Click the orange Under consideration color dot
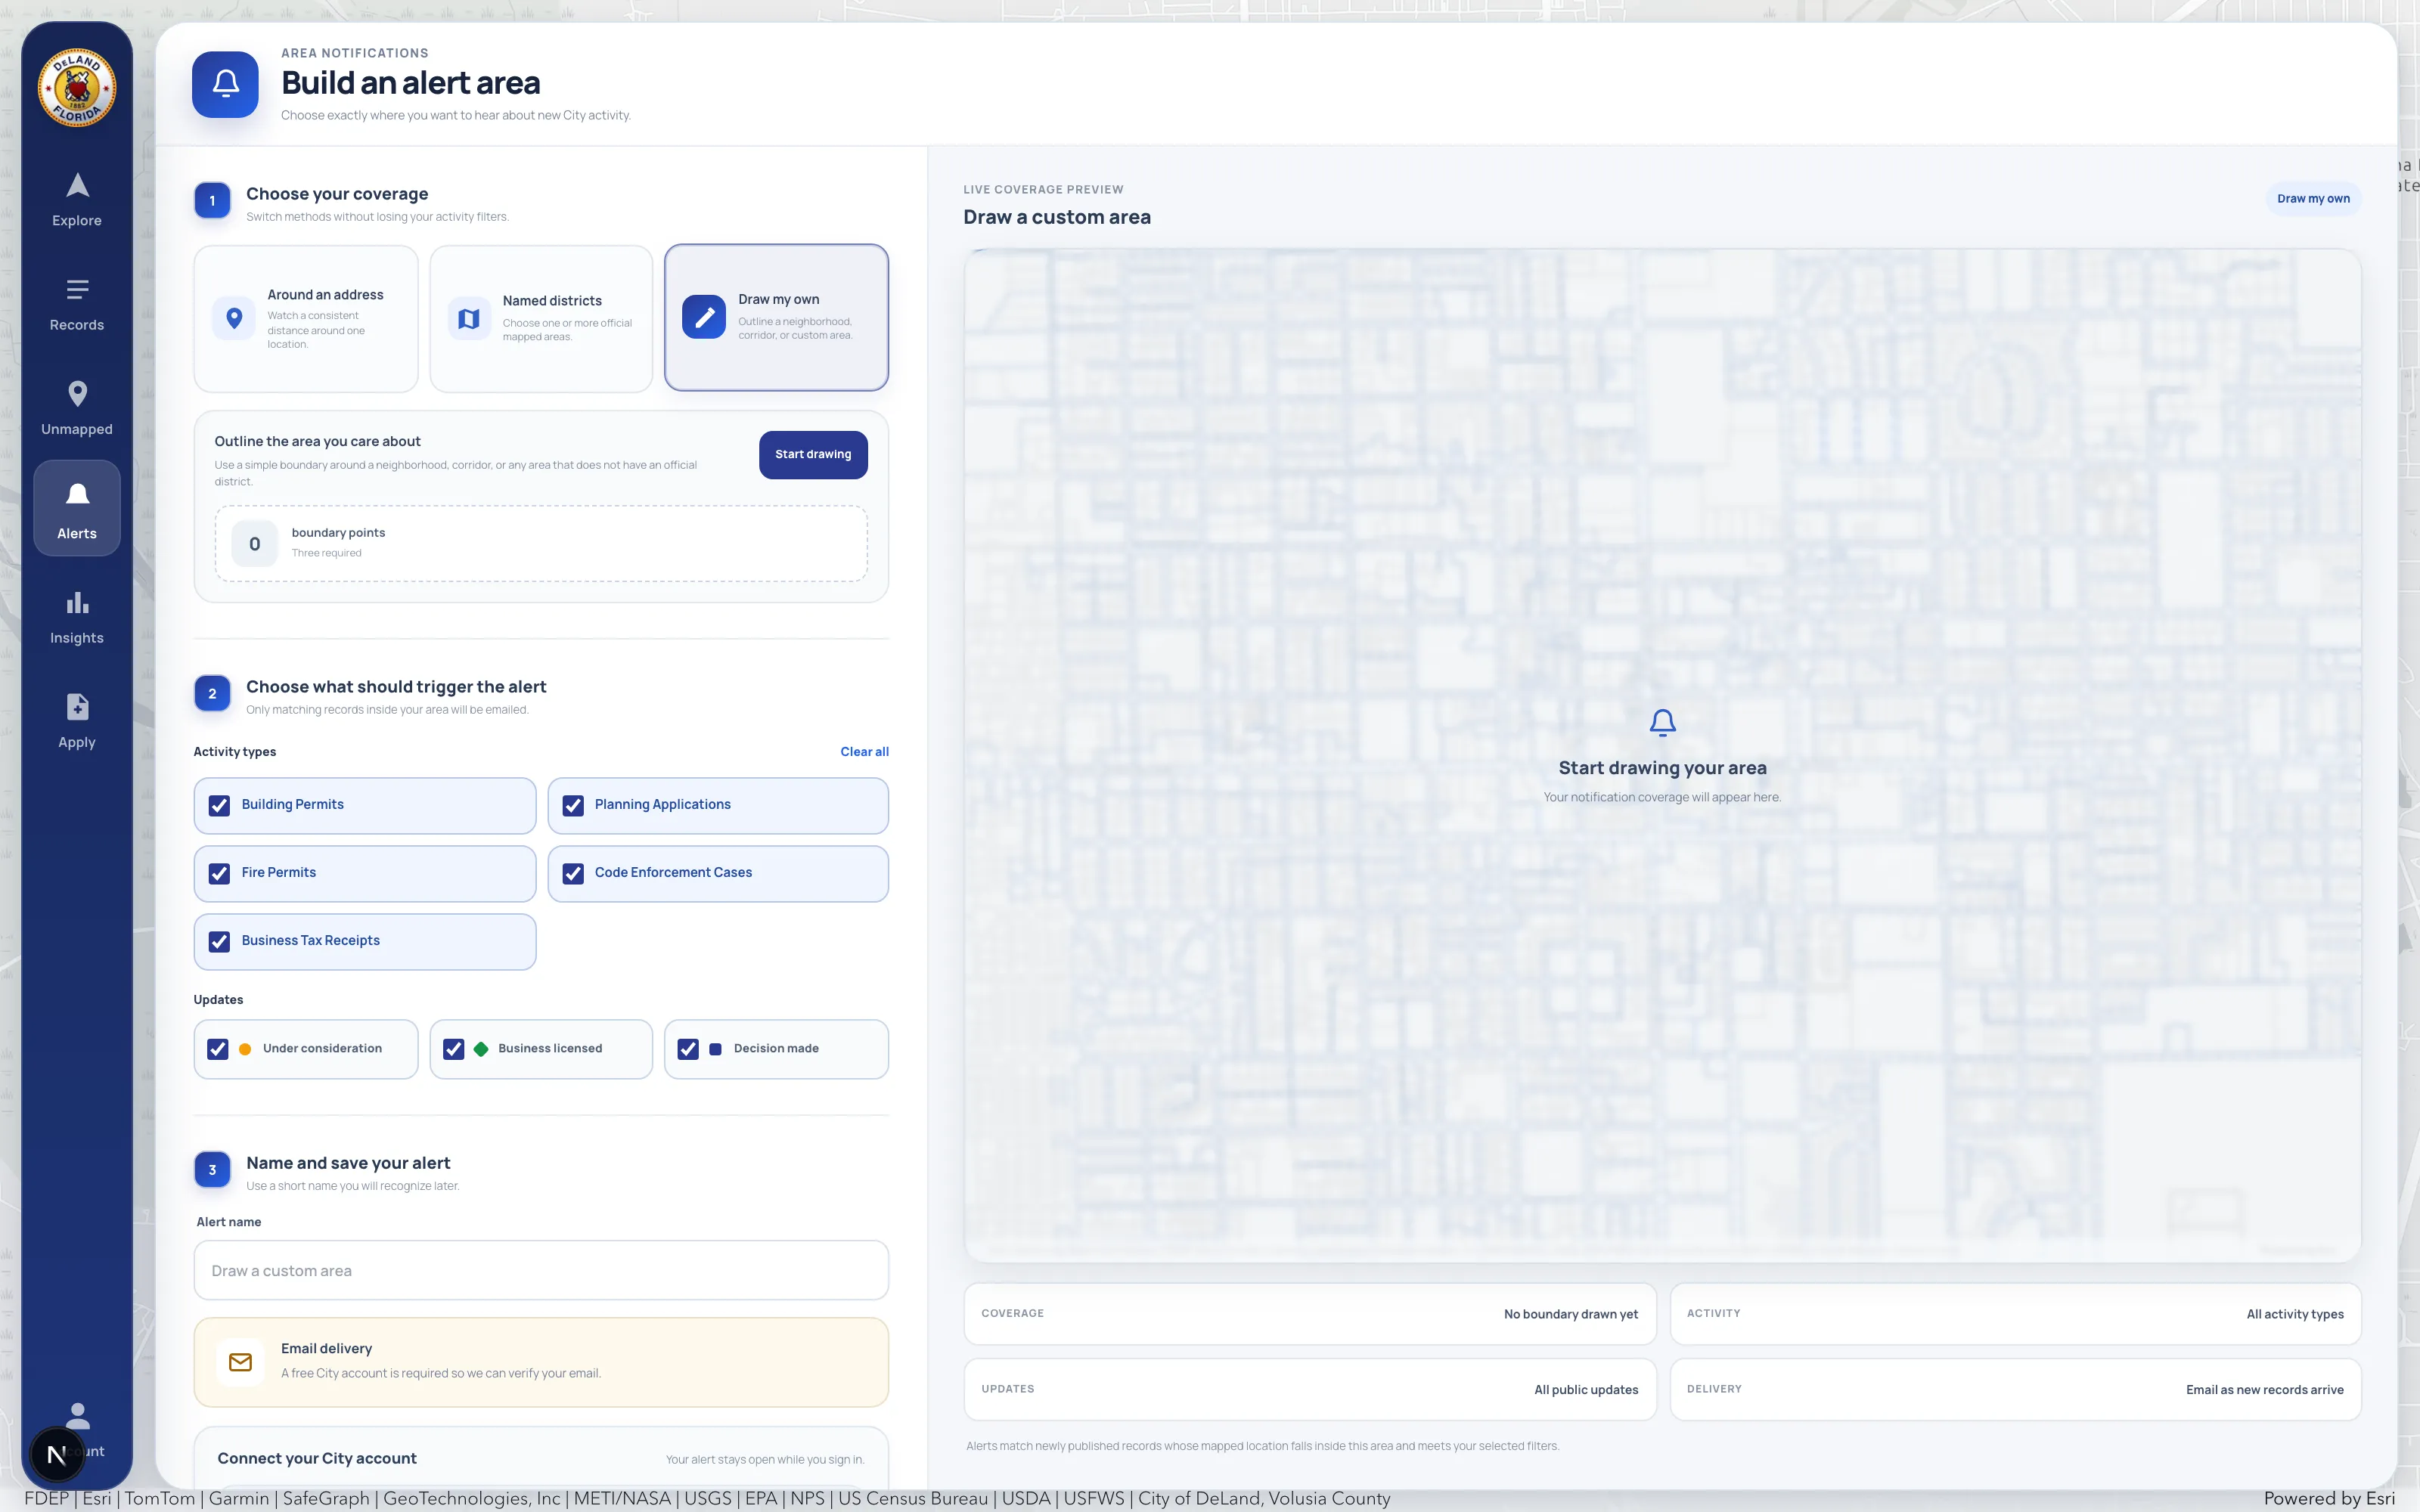Image resolution: width=2420 pixels, height=1512 pixels. pyautogui.click(x=245, y=1049)
